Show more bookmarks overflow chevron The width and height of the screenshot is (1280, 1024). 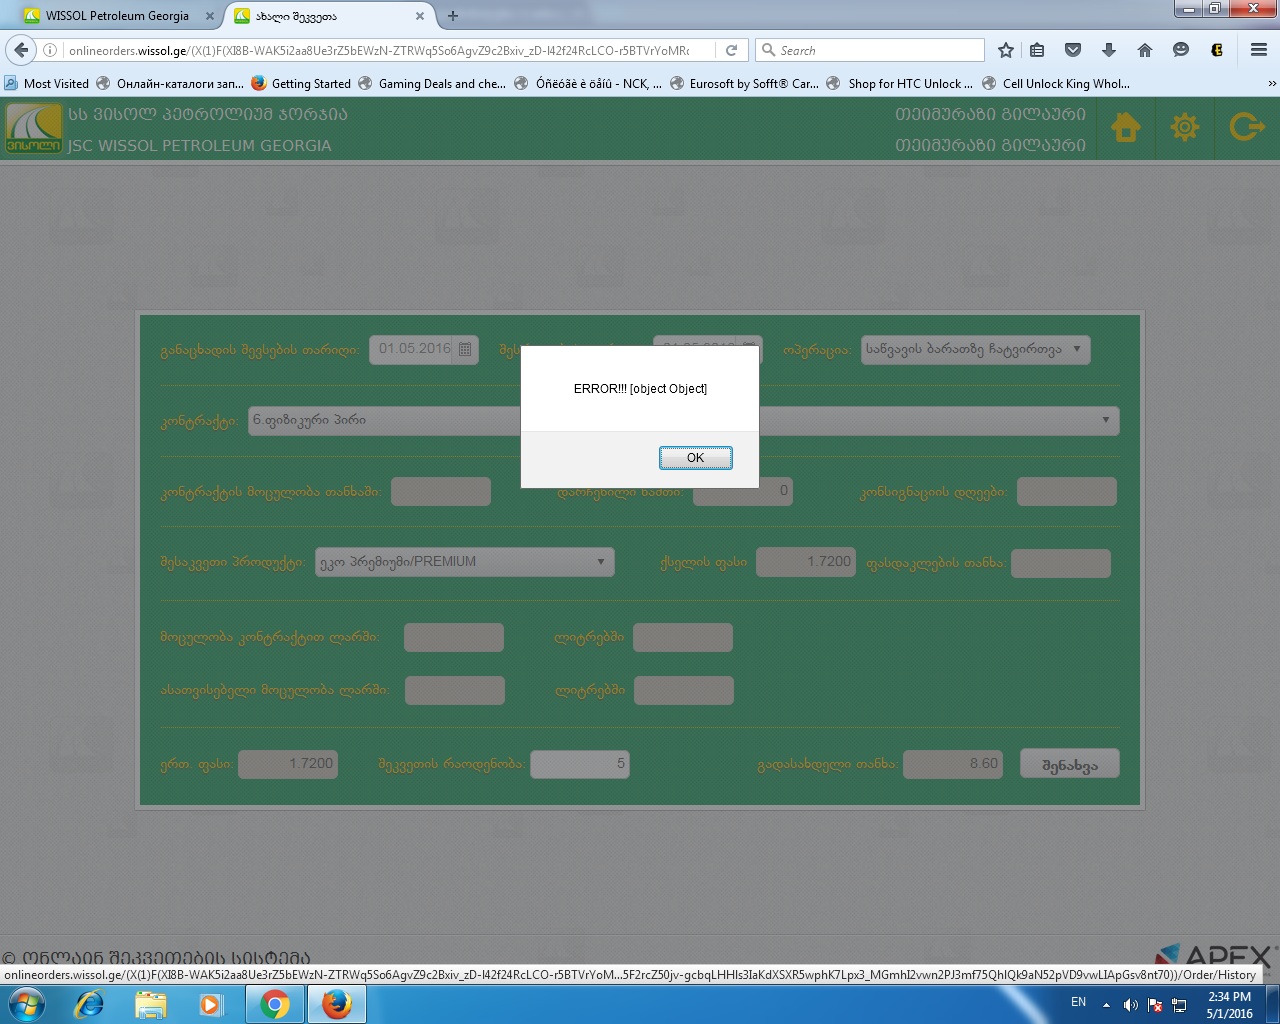[x=1272, y=84]
